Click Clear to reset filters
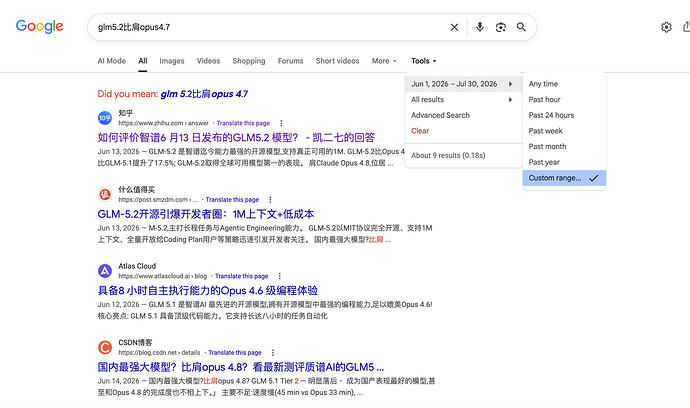This screenshot has width=690, height=408. (x=420, y=131)
